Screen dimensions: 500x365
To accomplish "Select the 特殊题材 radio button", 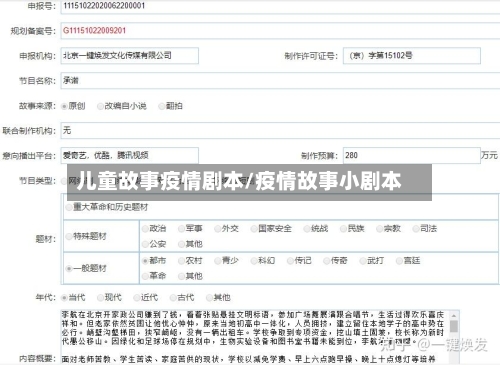I will tap(69, 237).
